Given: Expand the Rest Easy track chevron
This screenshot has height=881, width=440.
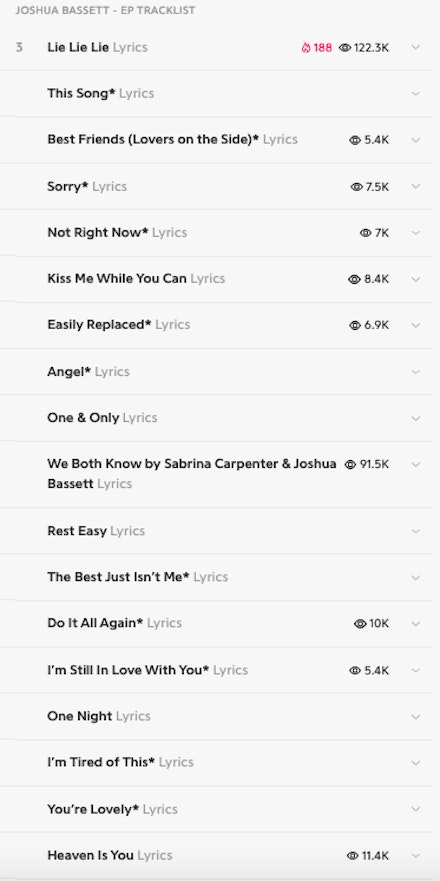Looking at the screenshot, I should [416, 531].
